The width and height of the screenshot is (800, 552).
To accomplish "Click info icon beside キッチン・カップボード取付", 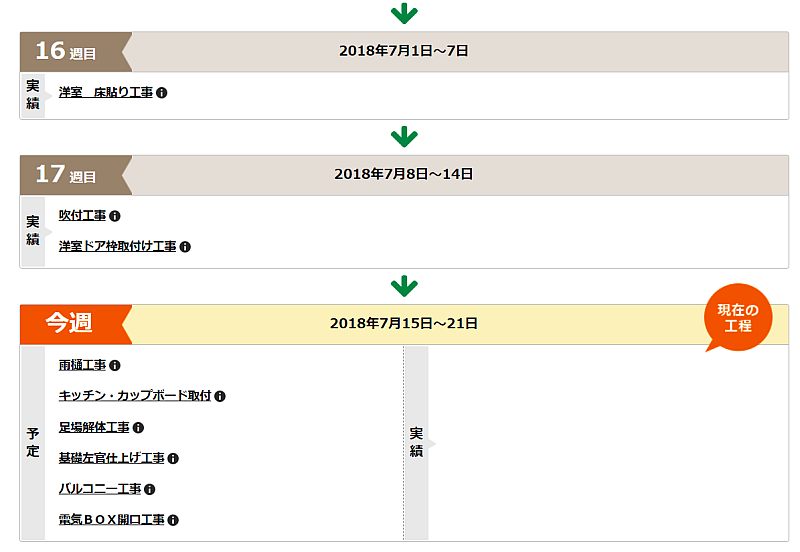I will [220, 396].
